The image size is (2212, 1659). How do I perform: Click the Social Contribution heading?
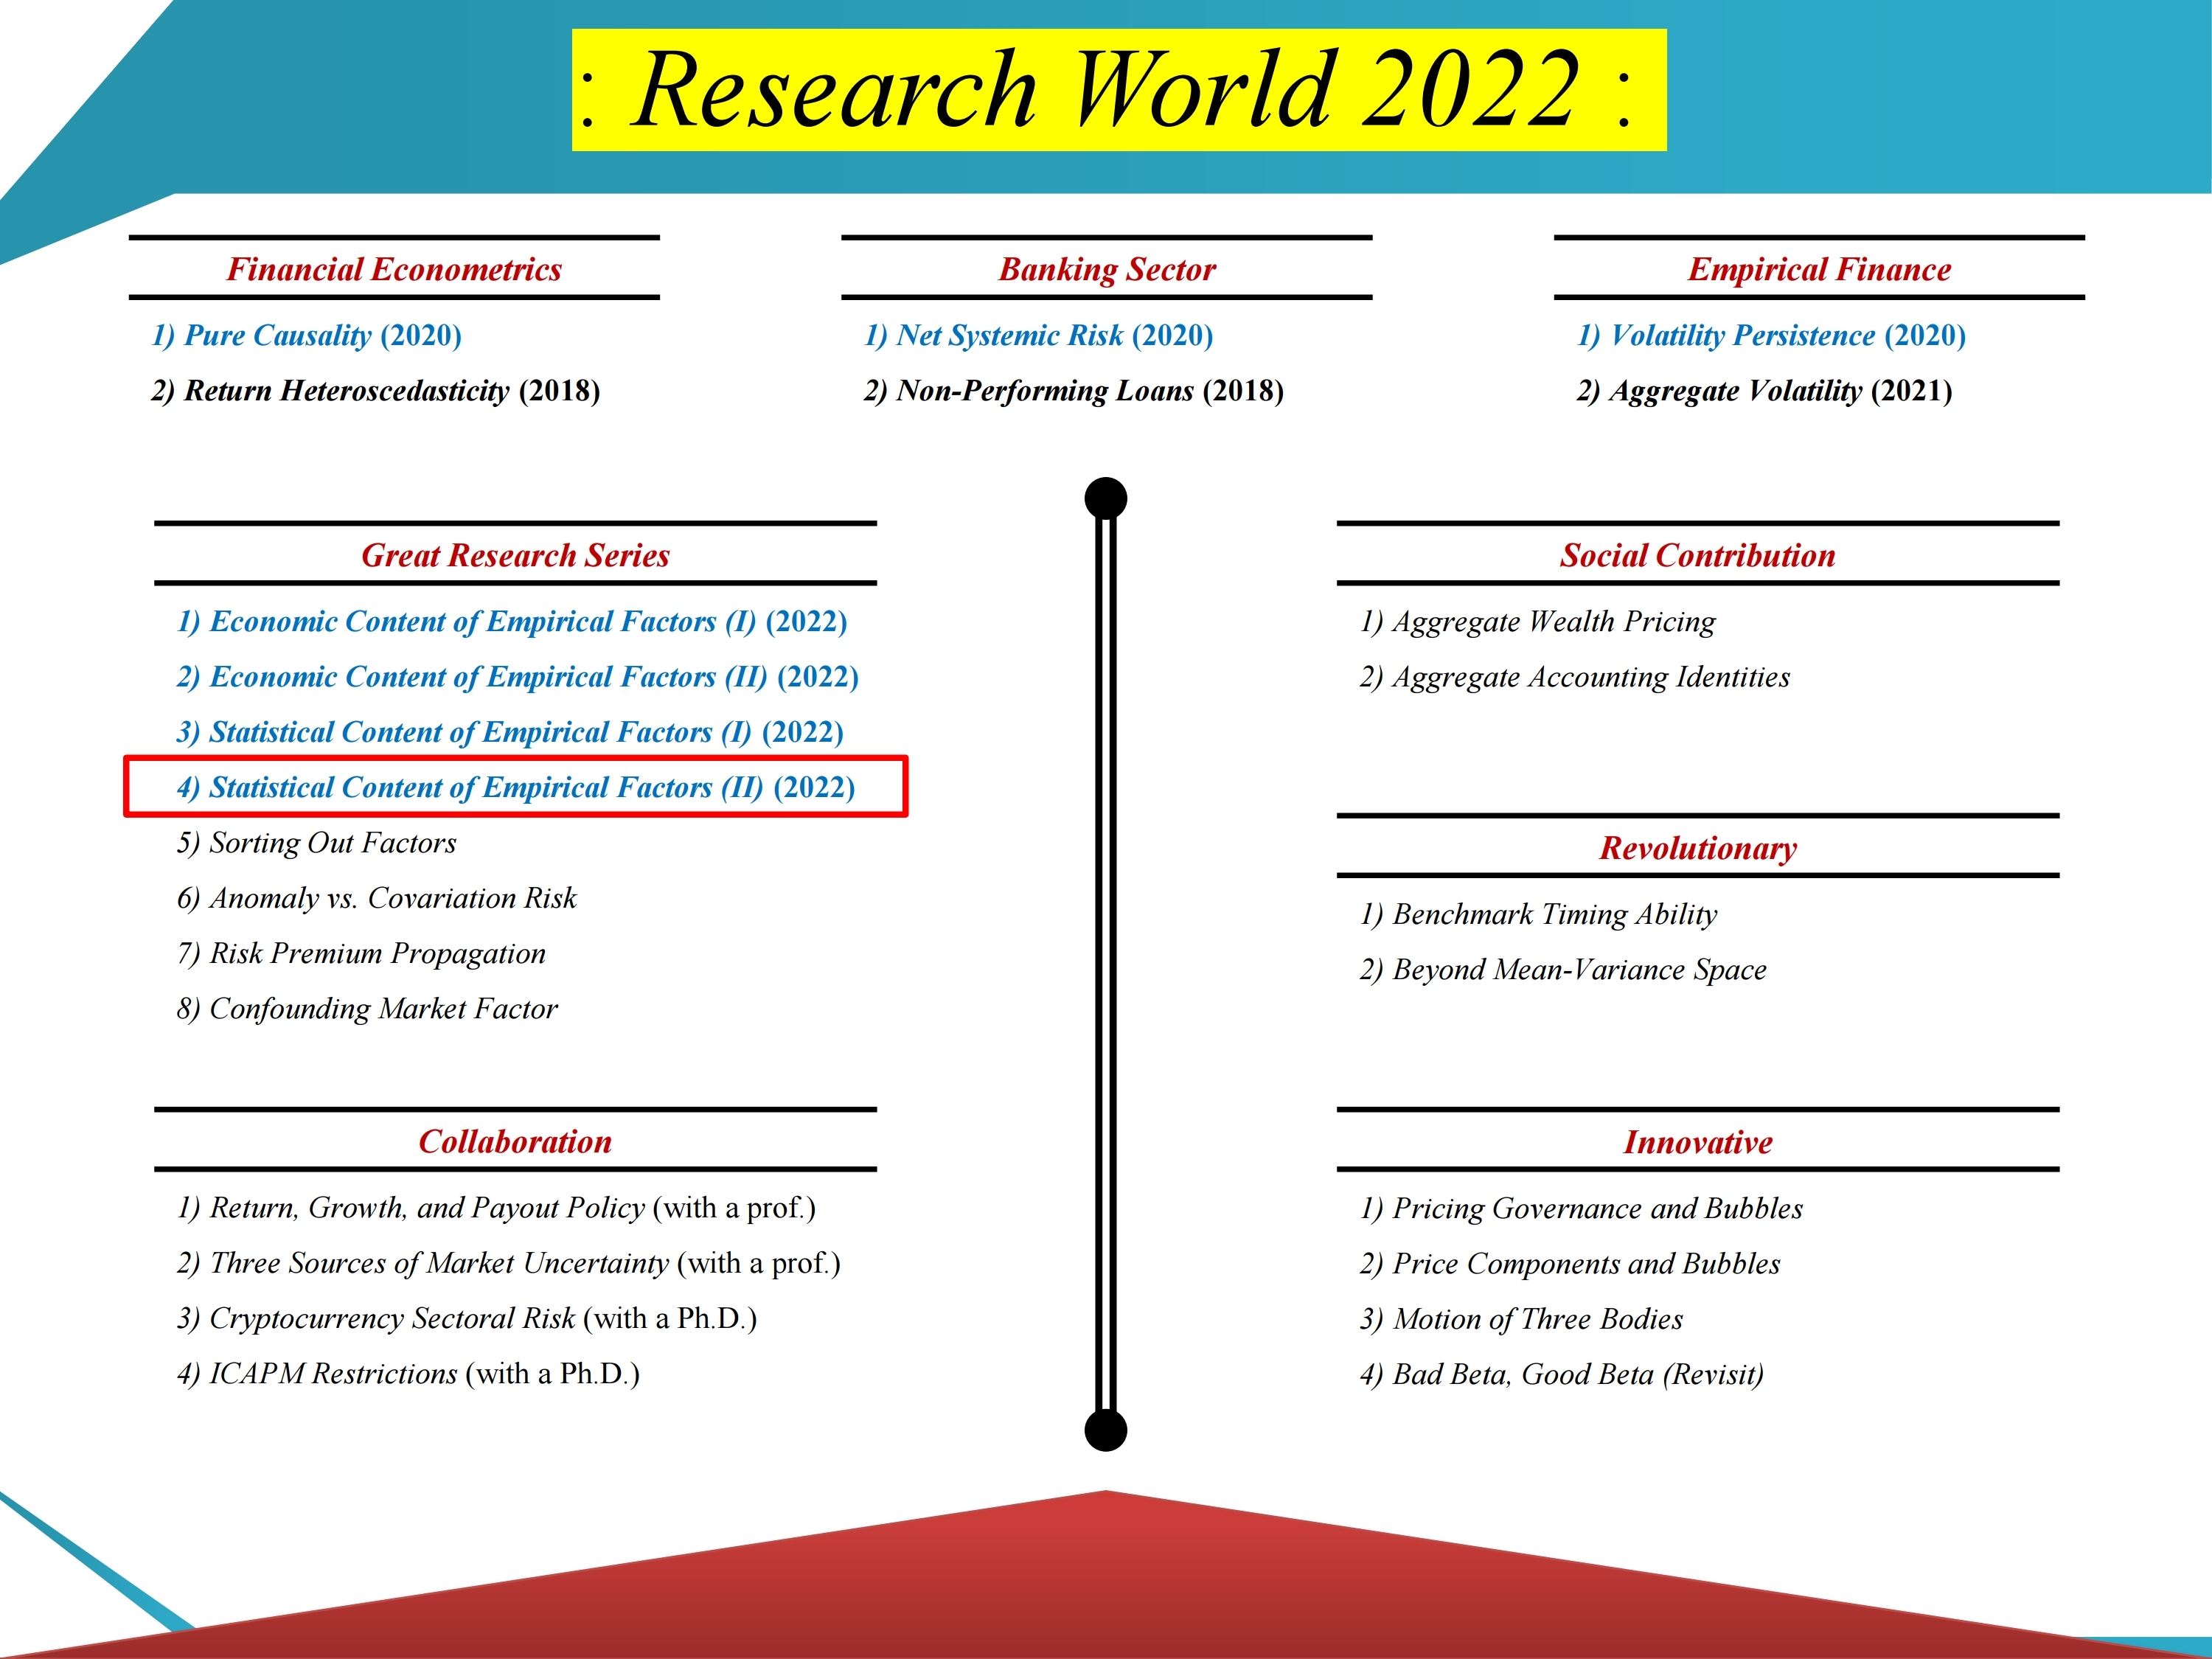coord(1698,555)
